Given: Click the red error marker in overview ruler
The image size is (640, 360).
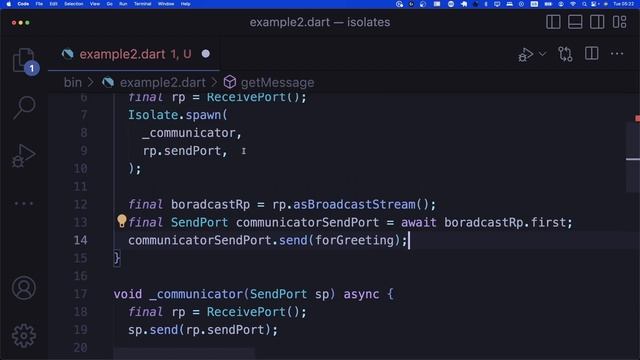Looking at the screenshot, I should pos(637,119).
